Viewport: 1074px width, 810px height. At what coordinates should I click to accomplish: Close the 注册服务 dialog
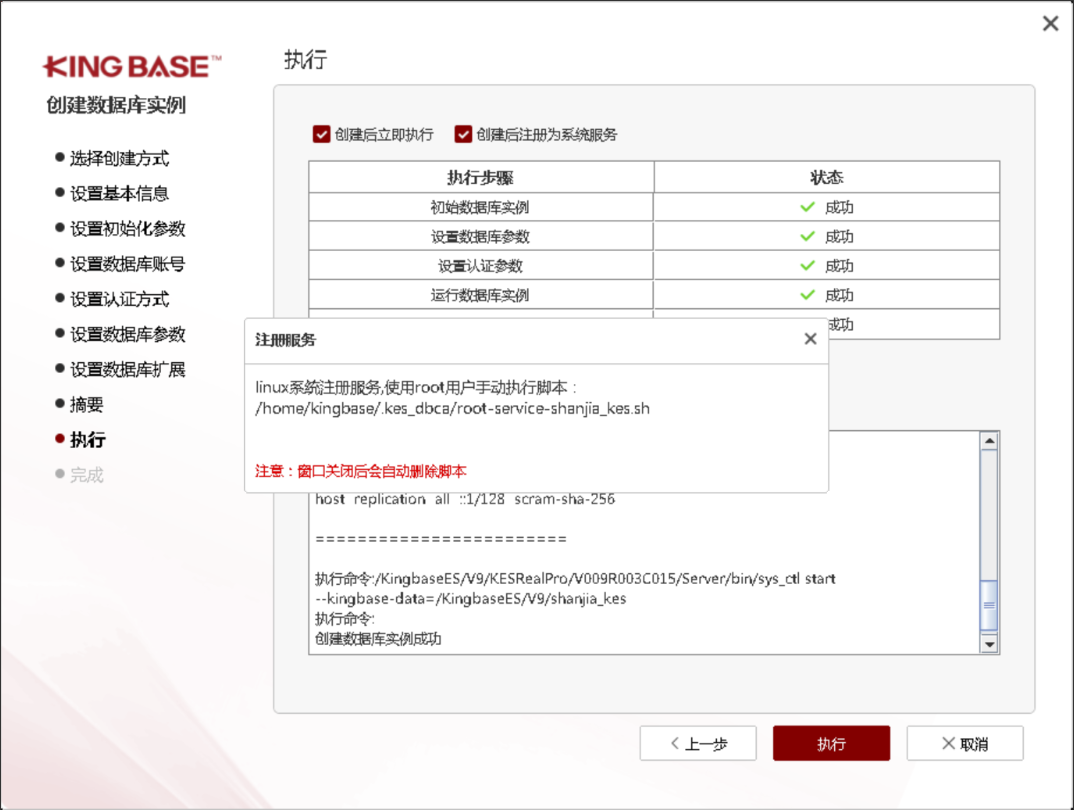[810, 339]
